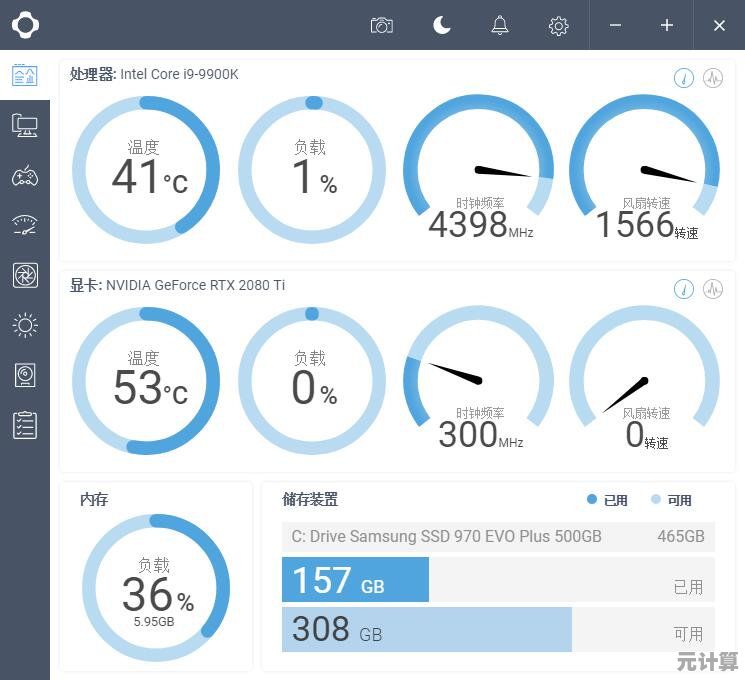This screenshot has width=745, height=680.
Task: Open the clipboard checklist sidebar icon
Action: [25, 425]
